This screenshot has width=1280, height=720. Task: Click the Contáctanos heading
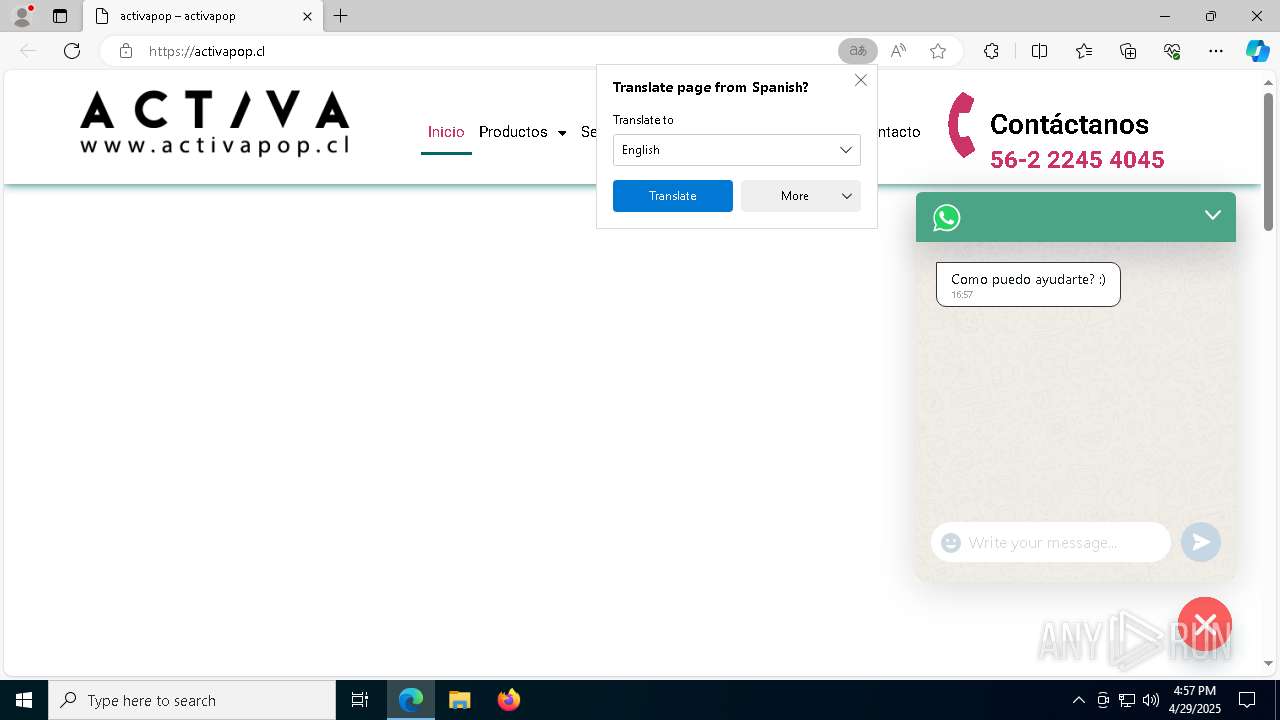(x=1069, y=125)
